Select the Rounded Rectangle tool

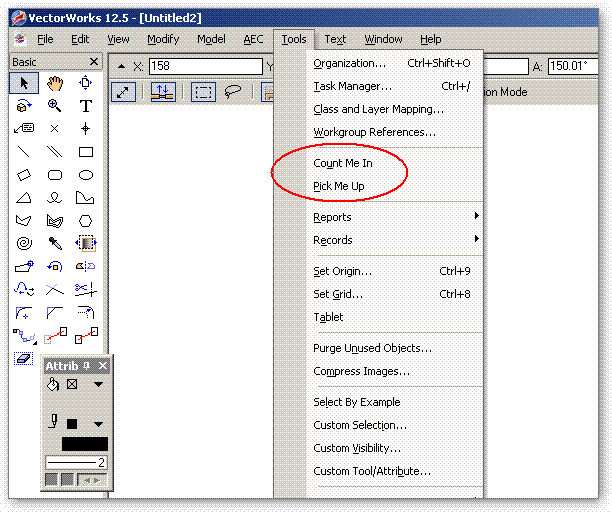click(x=54, y=175)
